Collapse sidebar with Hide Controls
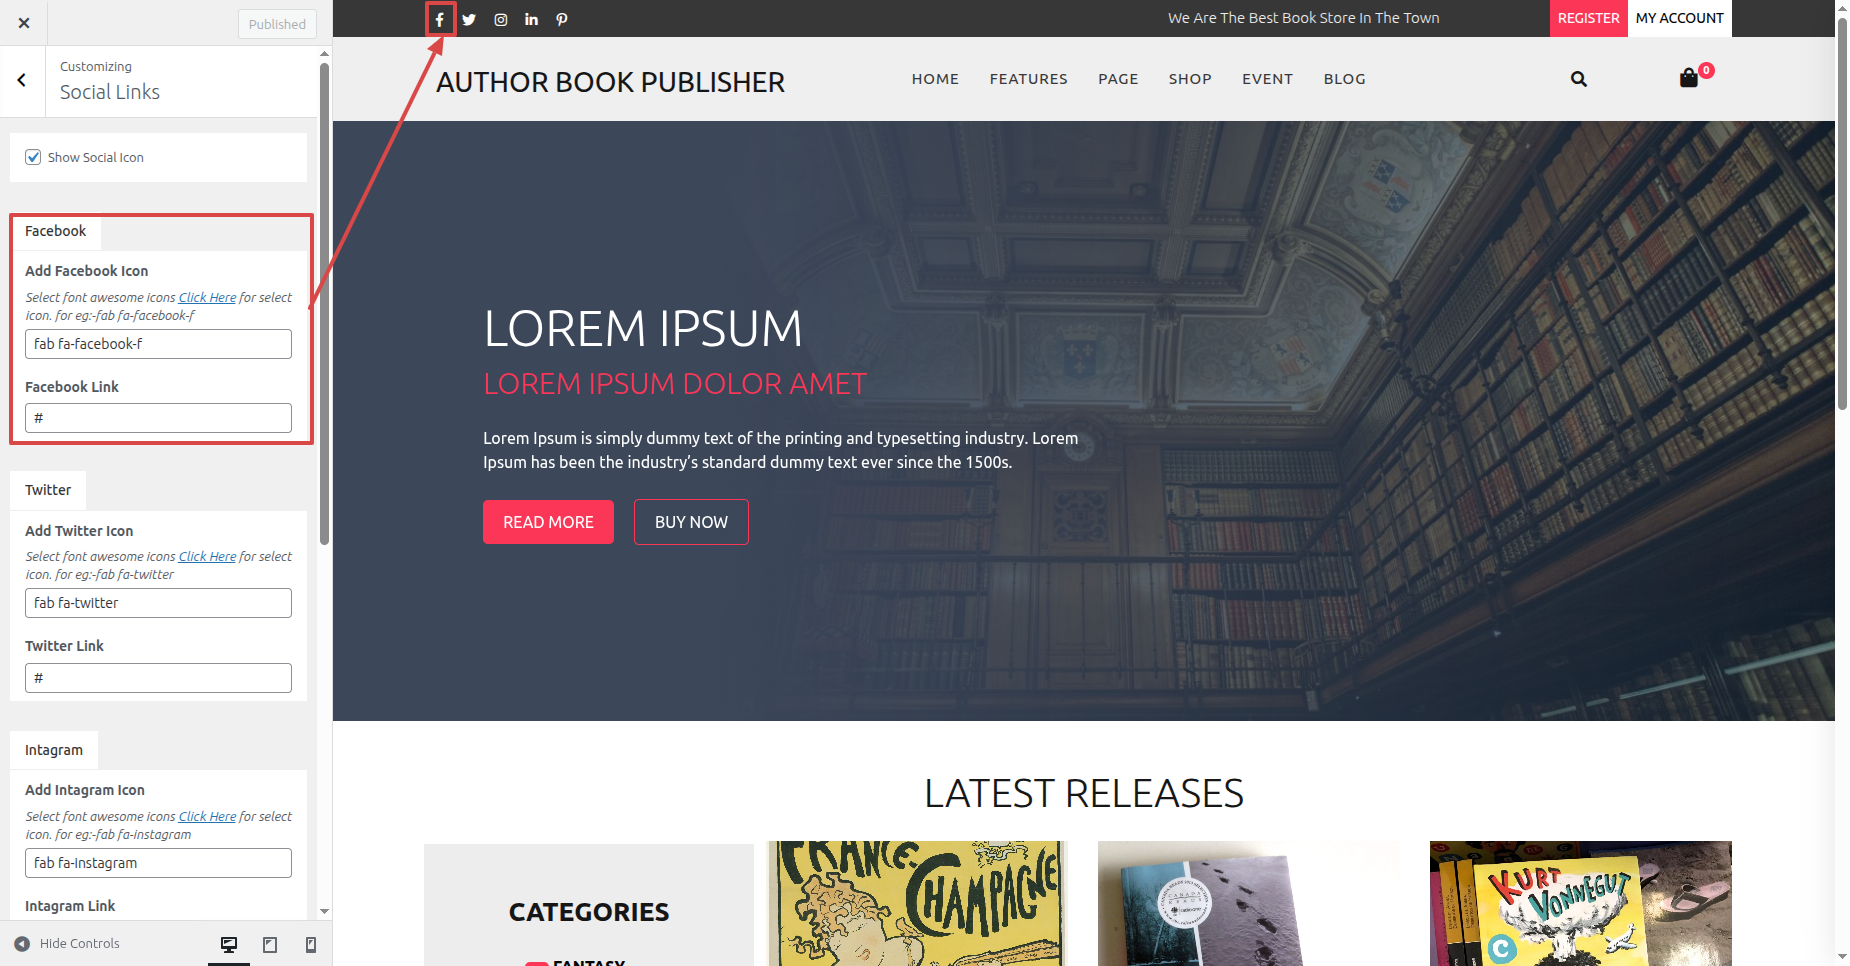Screen dimensions: 1850x966 pos(67,943)
